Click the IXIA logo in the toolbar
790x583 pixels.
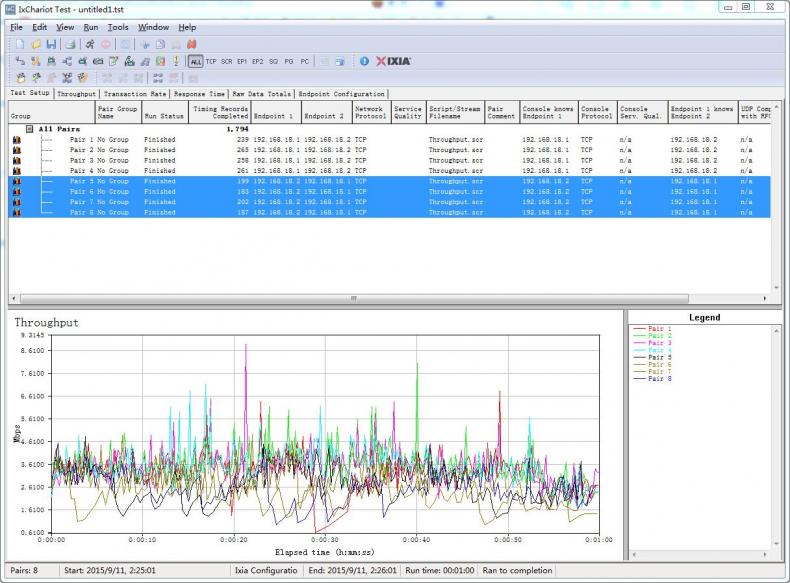tap(393, 61)
